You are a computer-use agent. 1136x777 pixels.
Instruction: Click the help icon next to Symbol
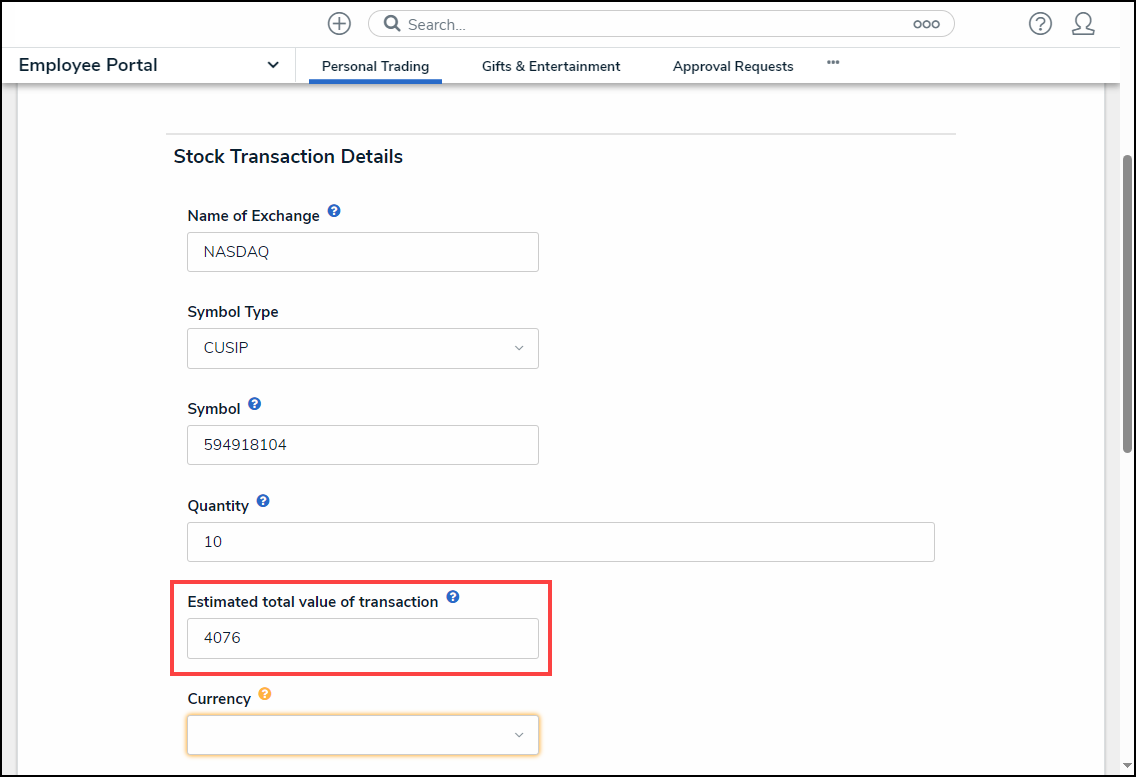(254, 403)
